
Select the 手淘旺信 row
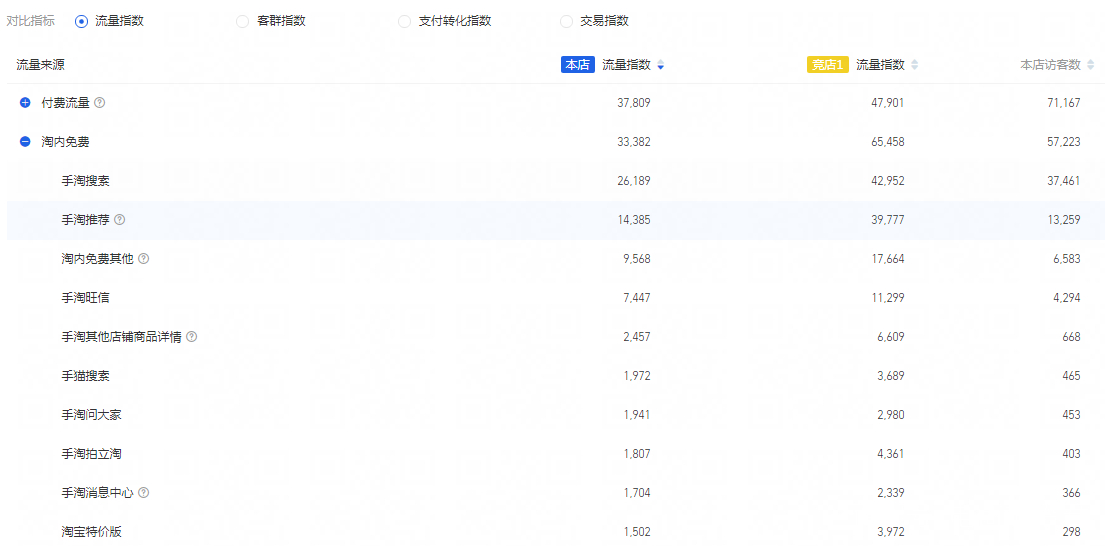tap(555, 298)
